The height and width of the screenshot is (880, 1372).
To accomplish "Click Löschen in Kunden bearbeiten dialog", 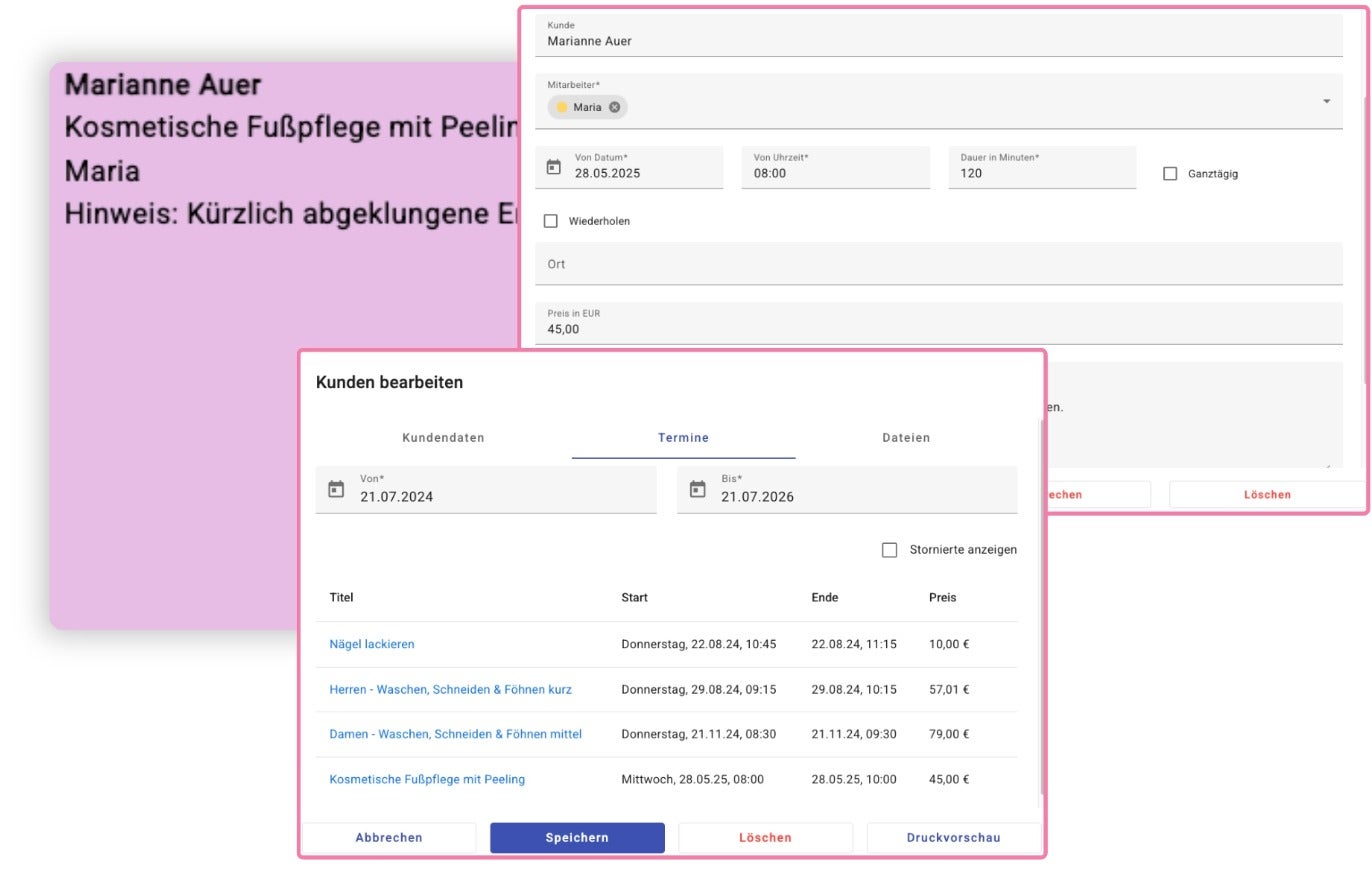I will coord(765,838).
